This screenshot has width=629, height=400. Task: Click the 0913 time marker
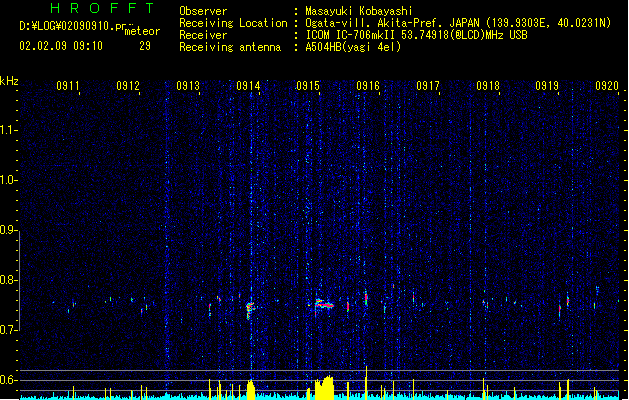point(188,86)
